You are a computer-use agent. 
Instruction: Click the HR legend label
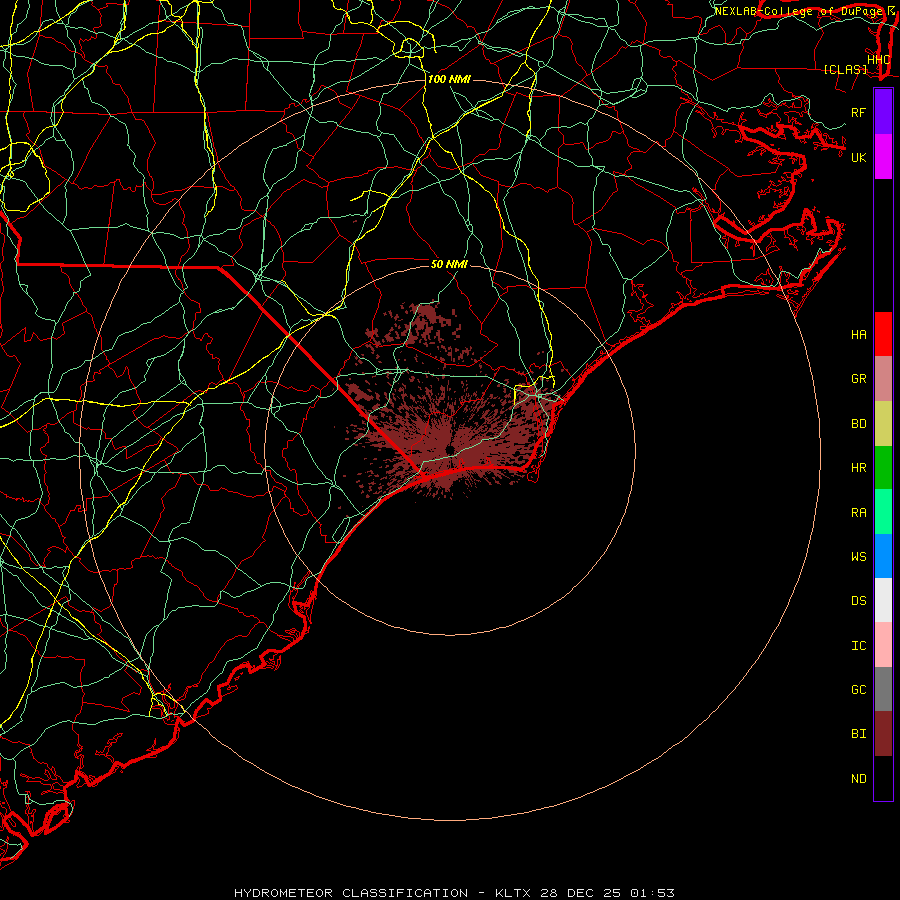tap(858, 468)
